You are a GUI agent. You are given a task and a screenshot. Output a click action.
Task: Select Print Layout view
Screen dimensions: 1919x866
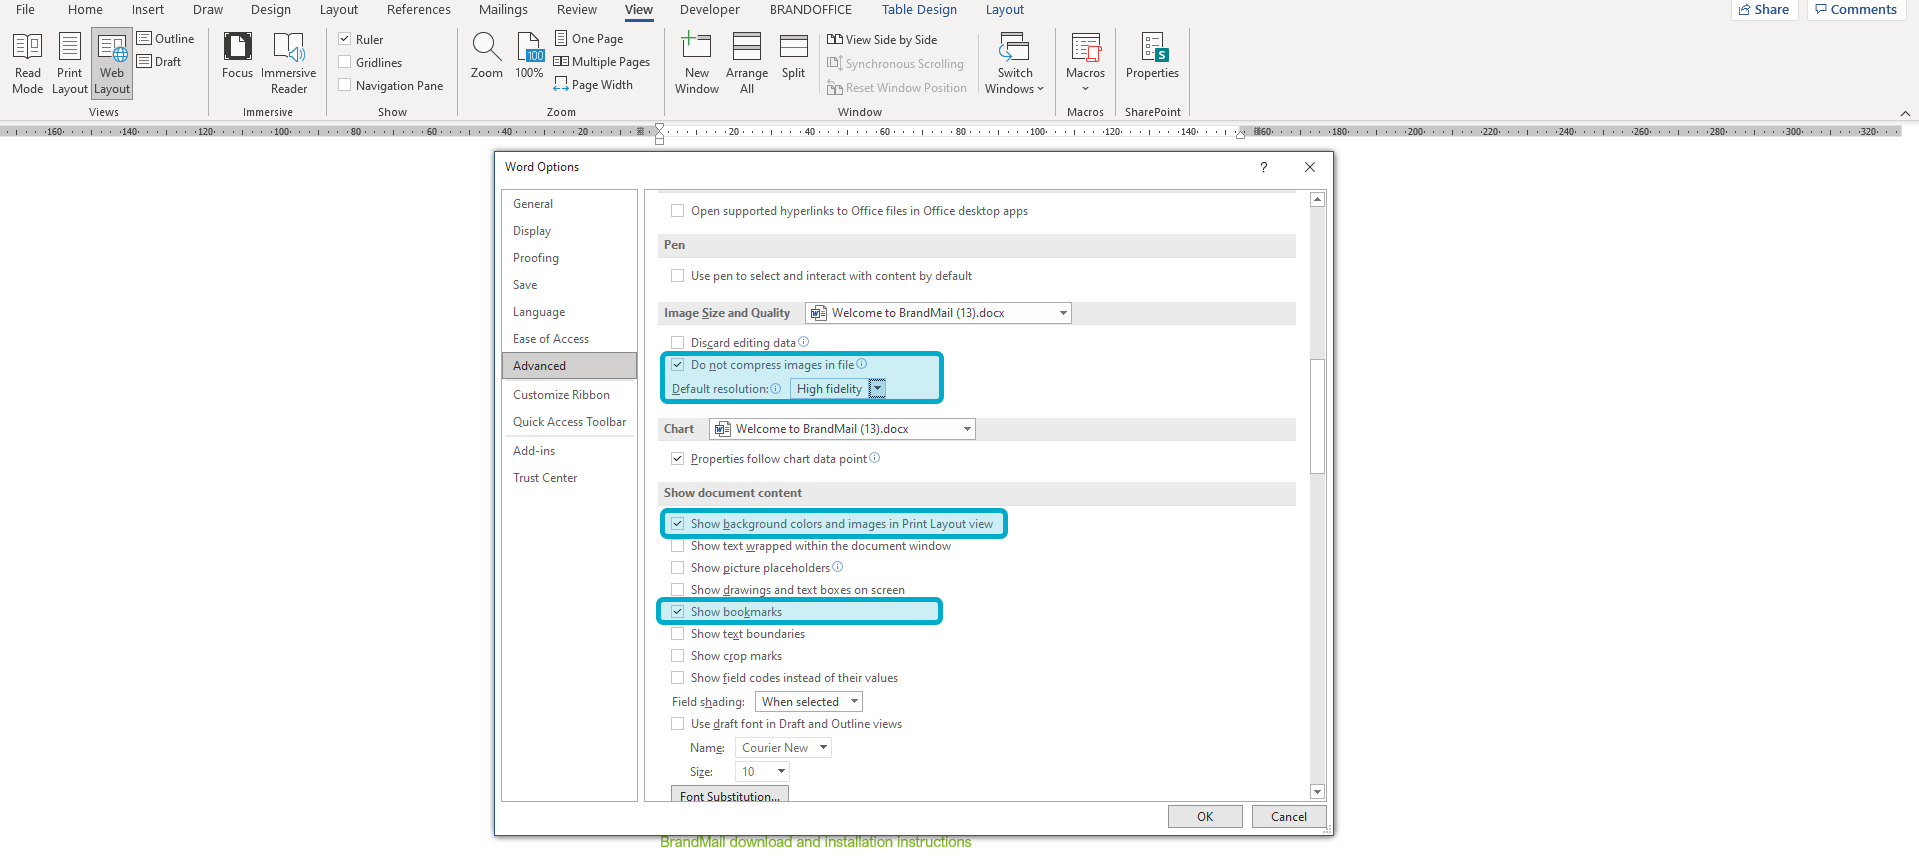70,63
